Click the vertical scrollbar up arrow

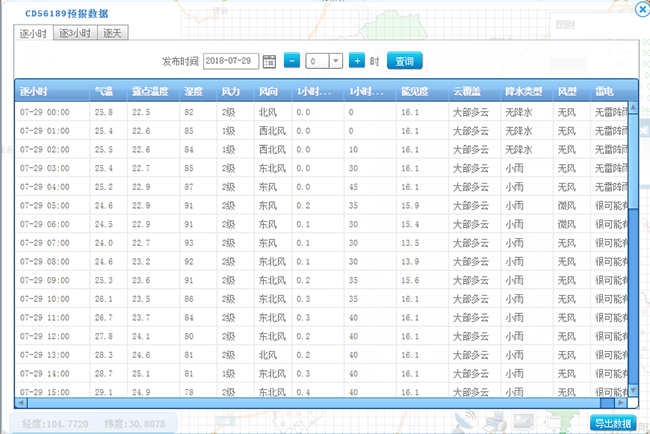[x=633, y=108]
